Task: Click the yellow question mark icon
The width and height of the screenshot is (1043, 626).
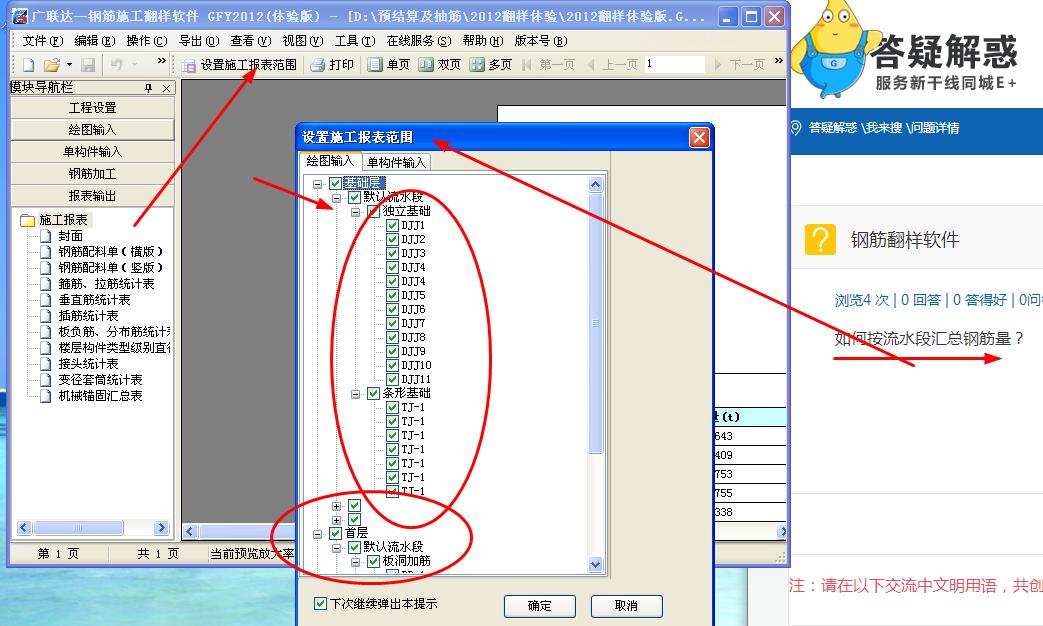Action: pos(820,239)
